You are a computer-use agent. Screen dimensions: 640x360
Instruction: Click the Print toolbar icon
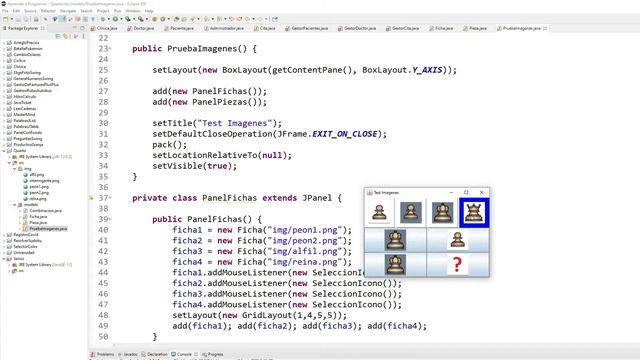coord(36,19)
